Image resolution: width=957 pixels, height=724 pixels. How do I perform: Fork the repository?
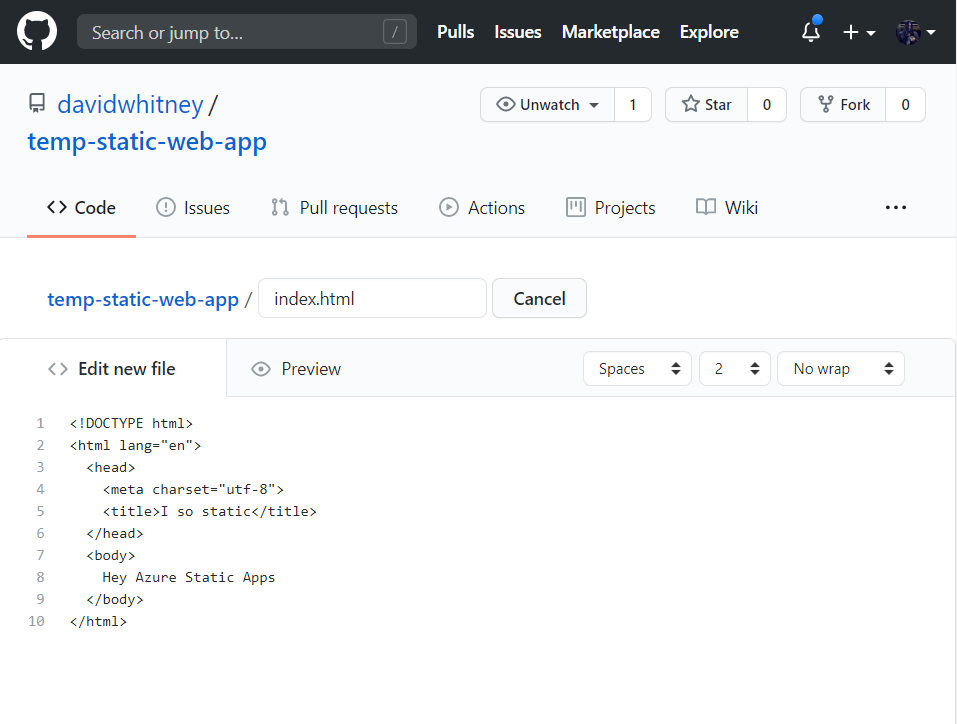tap(843, 105)
